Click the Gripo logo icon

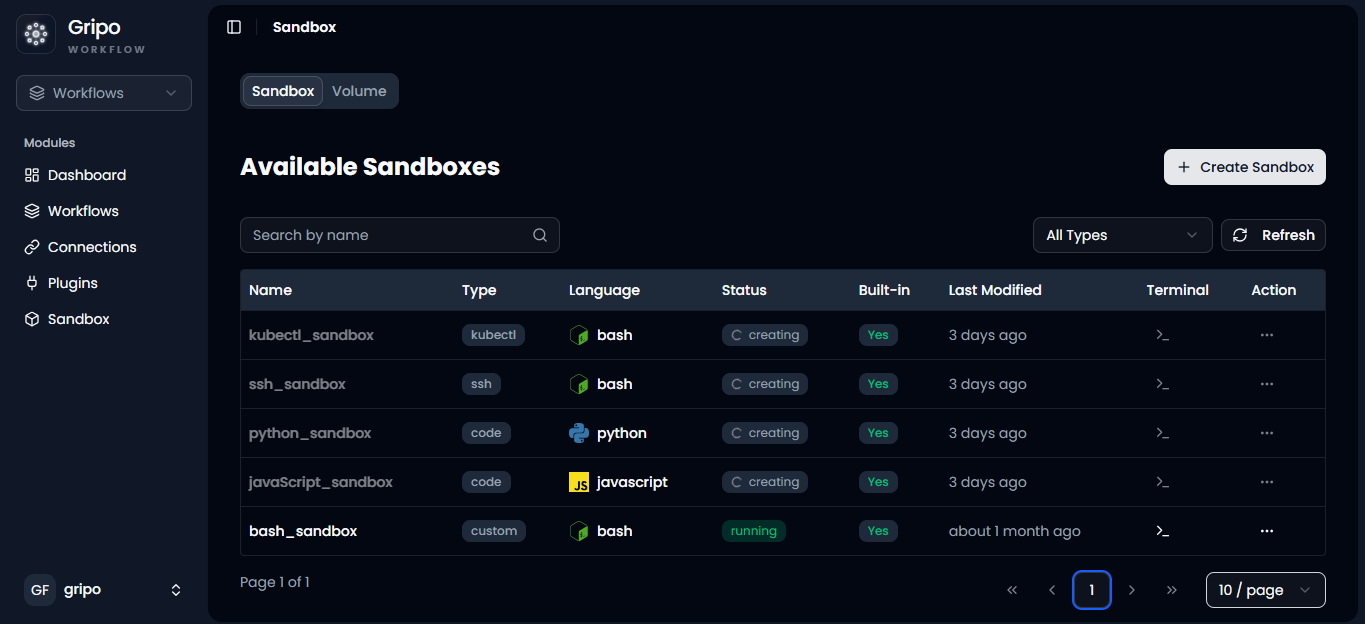(36, 34)
